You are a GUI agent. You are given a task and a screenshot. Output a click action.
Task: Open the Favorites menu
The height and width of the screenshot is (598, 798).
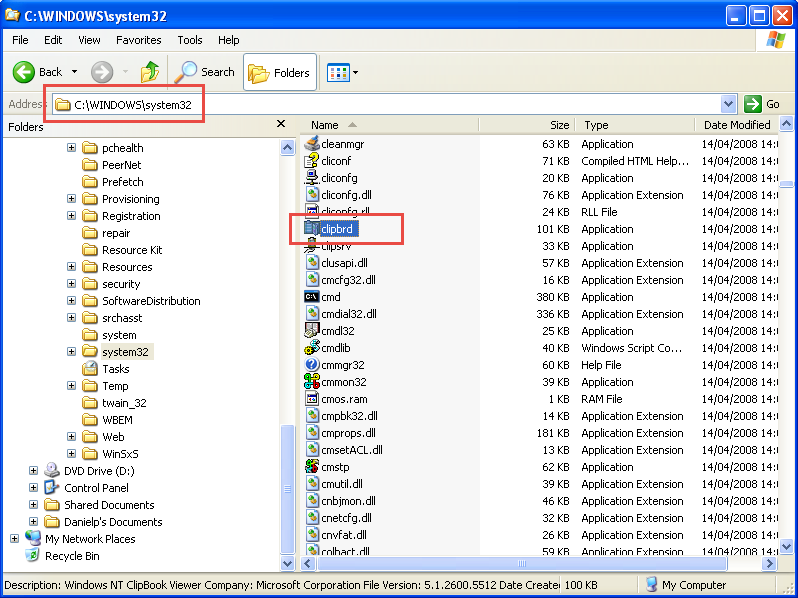(x=138, y=40)
